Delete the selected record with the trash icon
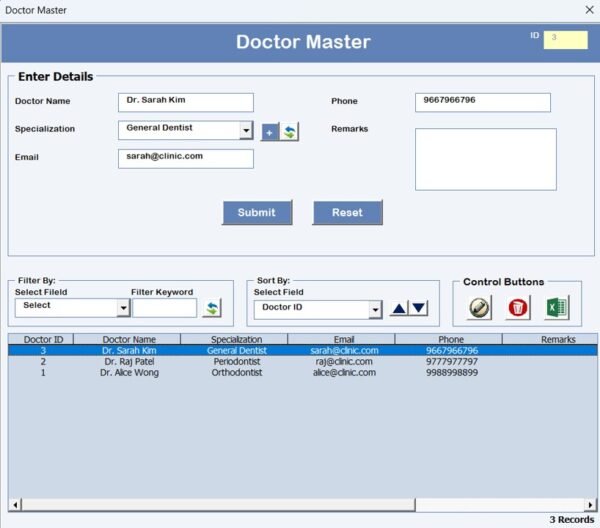This screenshot has height=528, width=600. [518, 308]
